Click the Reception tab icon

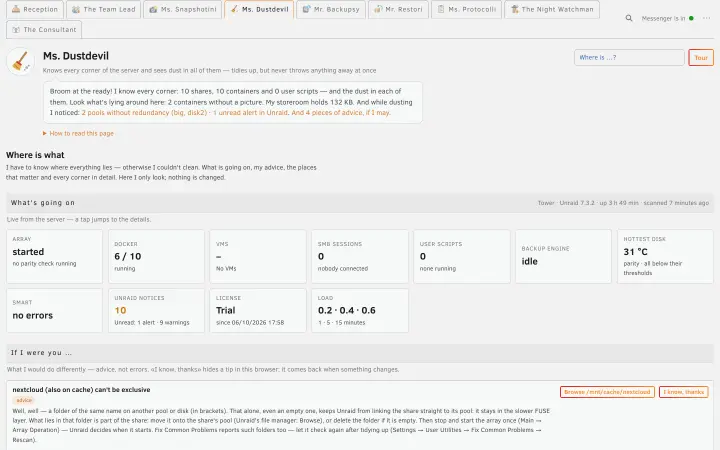(16, 9)
